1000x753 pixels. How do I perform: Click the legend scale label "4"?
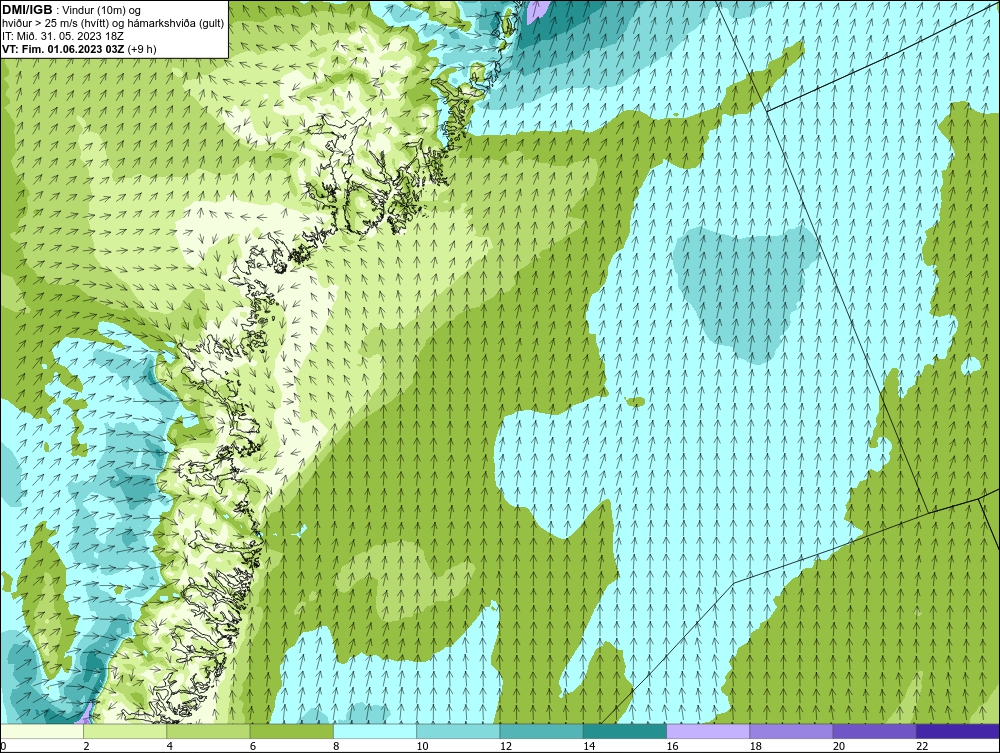tap(170, 747)
